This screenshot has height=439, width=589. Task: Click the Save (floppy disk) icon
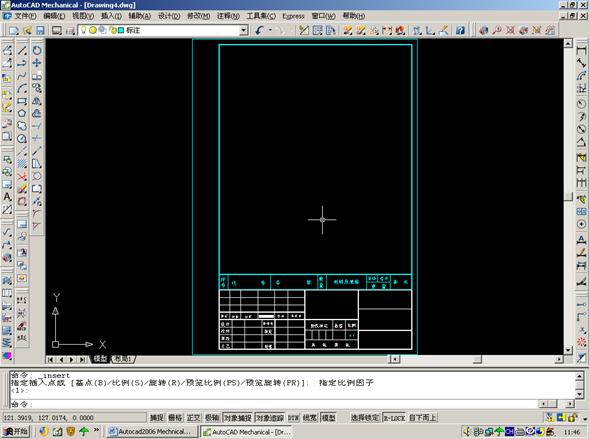coord(40,30)
